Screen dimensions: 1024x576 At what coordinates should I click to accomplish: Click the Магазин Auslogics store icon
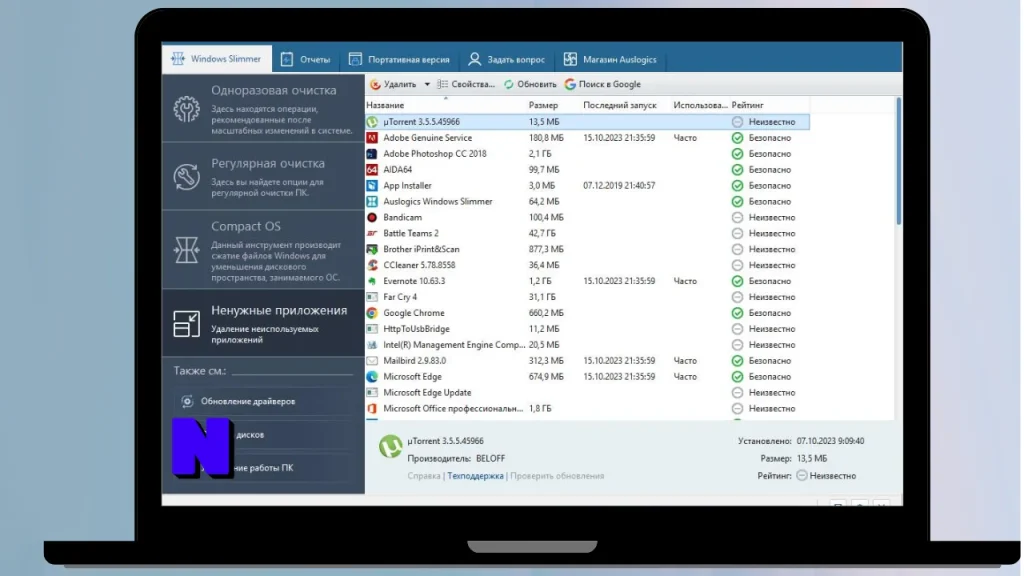(570, 59)
